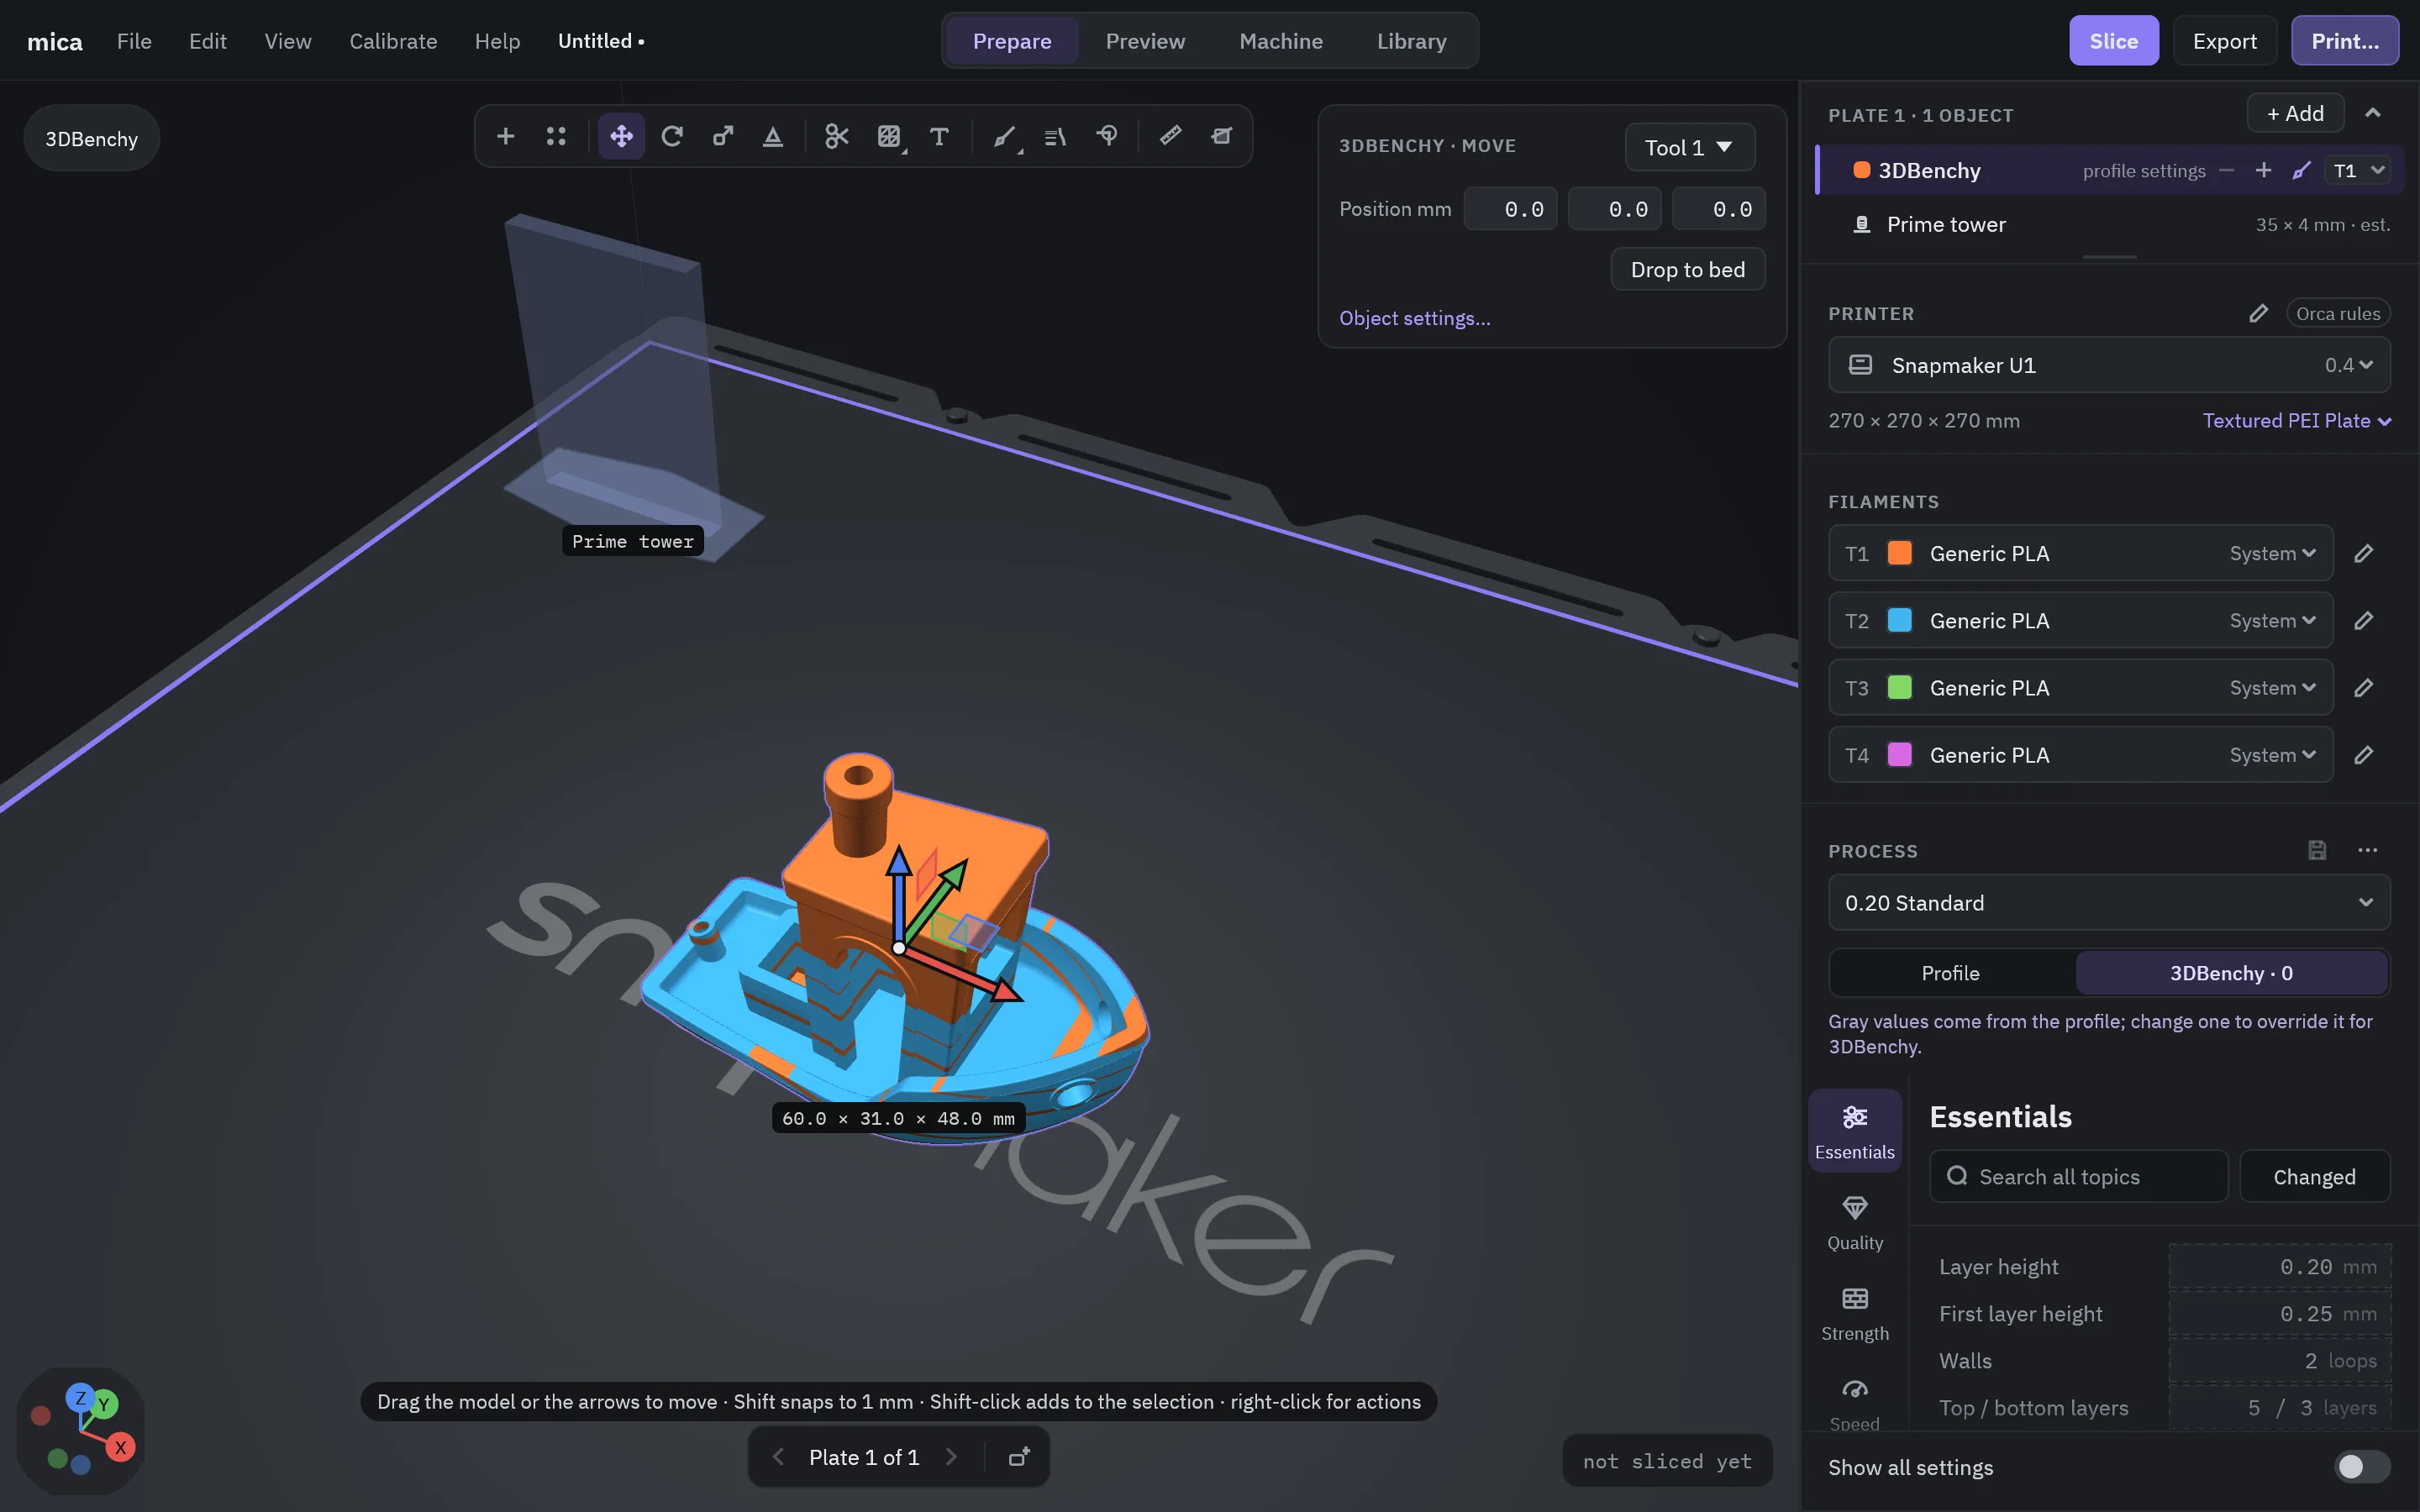
Task: Add a new plate icon beside Plate 1 of 1
Action: (x=1019, y=1457)
